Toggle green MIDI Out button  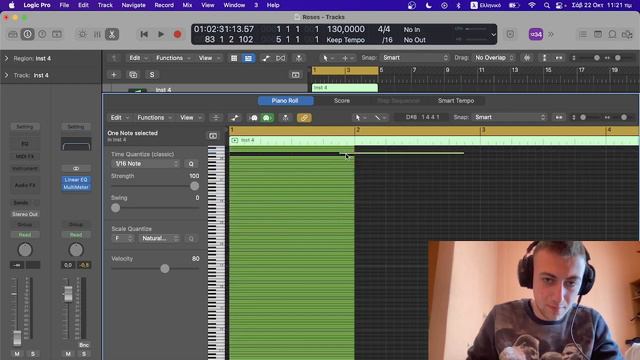(x=267, y=118)
